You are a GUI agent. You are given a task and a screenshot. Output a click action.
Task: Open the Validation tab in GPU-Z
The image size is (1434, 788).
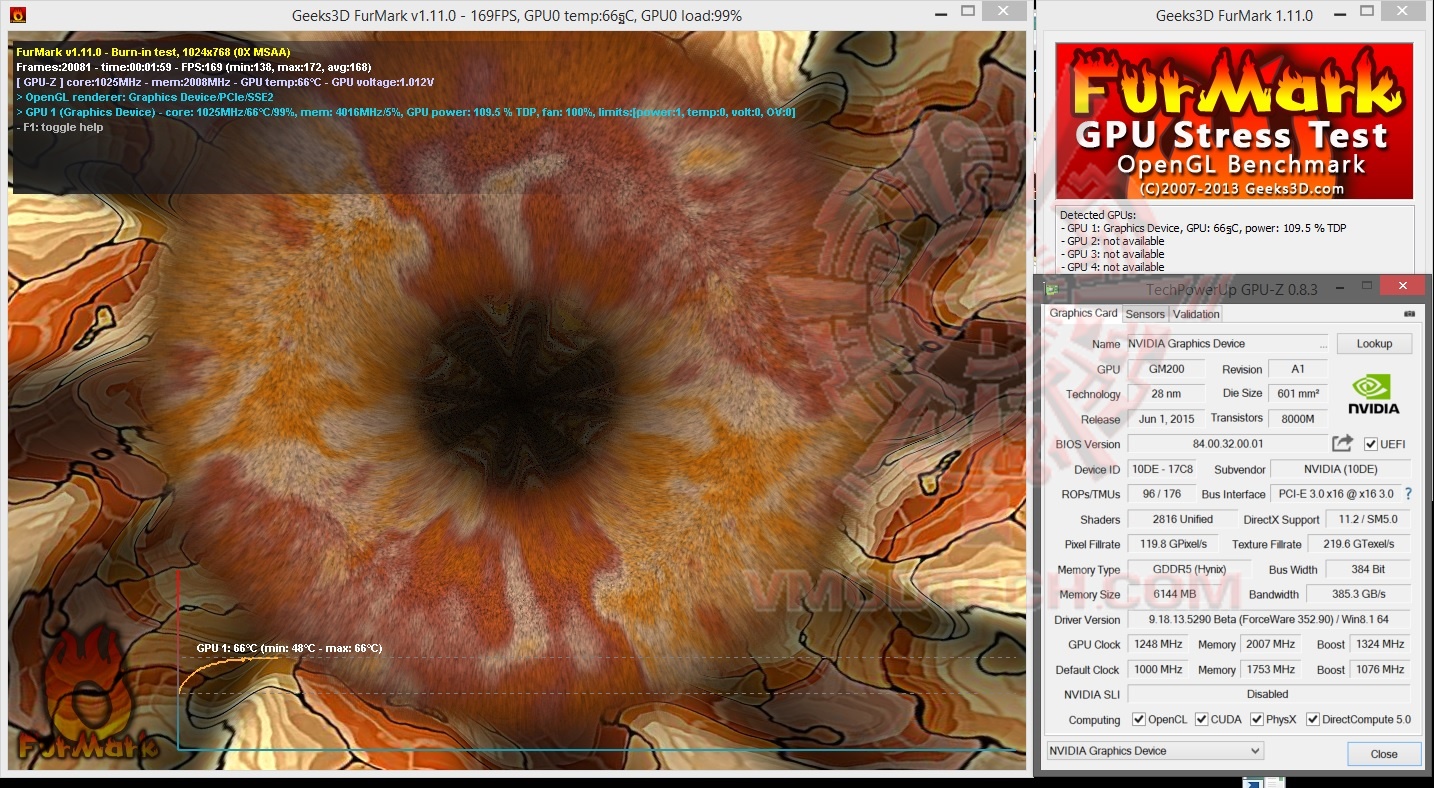coord(1196,314)
